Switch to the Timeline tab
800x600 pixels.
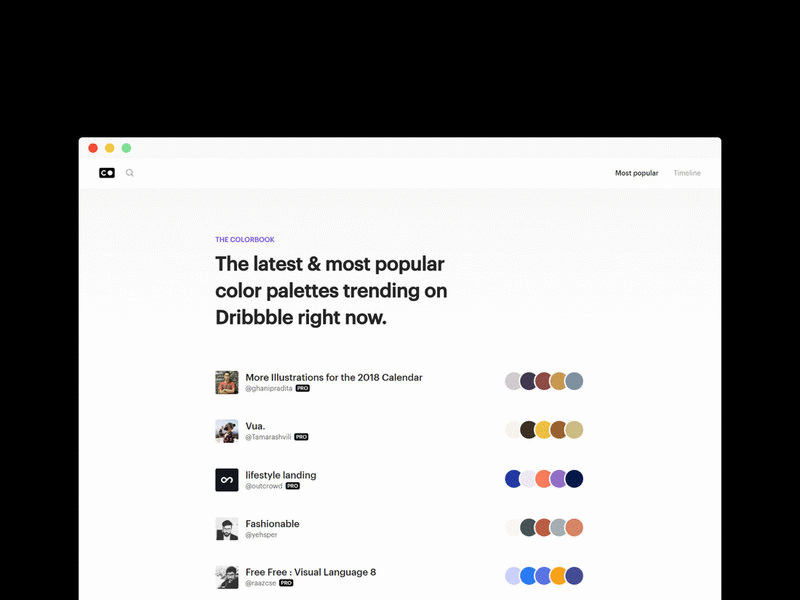point(687,172)
